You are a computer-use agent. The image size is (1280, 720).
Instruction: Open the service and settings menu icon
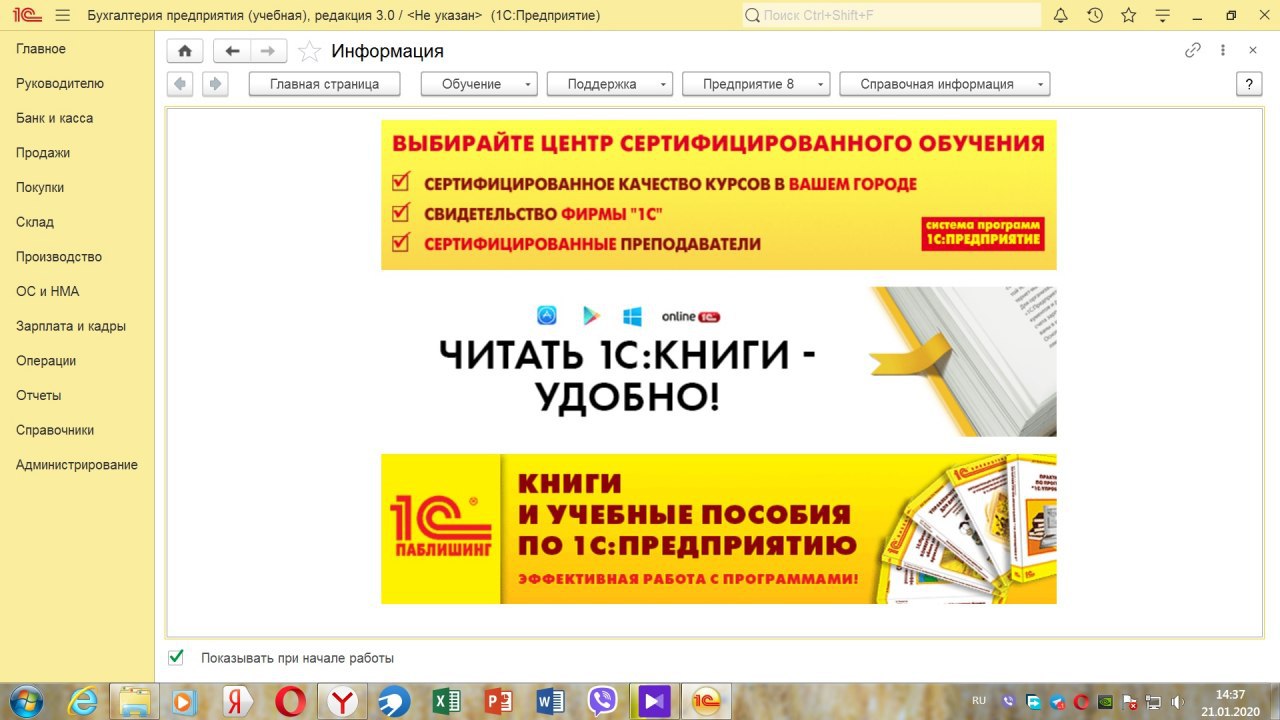tap(1162, 15)
